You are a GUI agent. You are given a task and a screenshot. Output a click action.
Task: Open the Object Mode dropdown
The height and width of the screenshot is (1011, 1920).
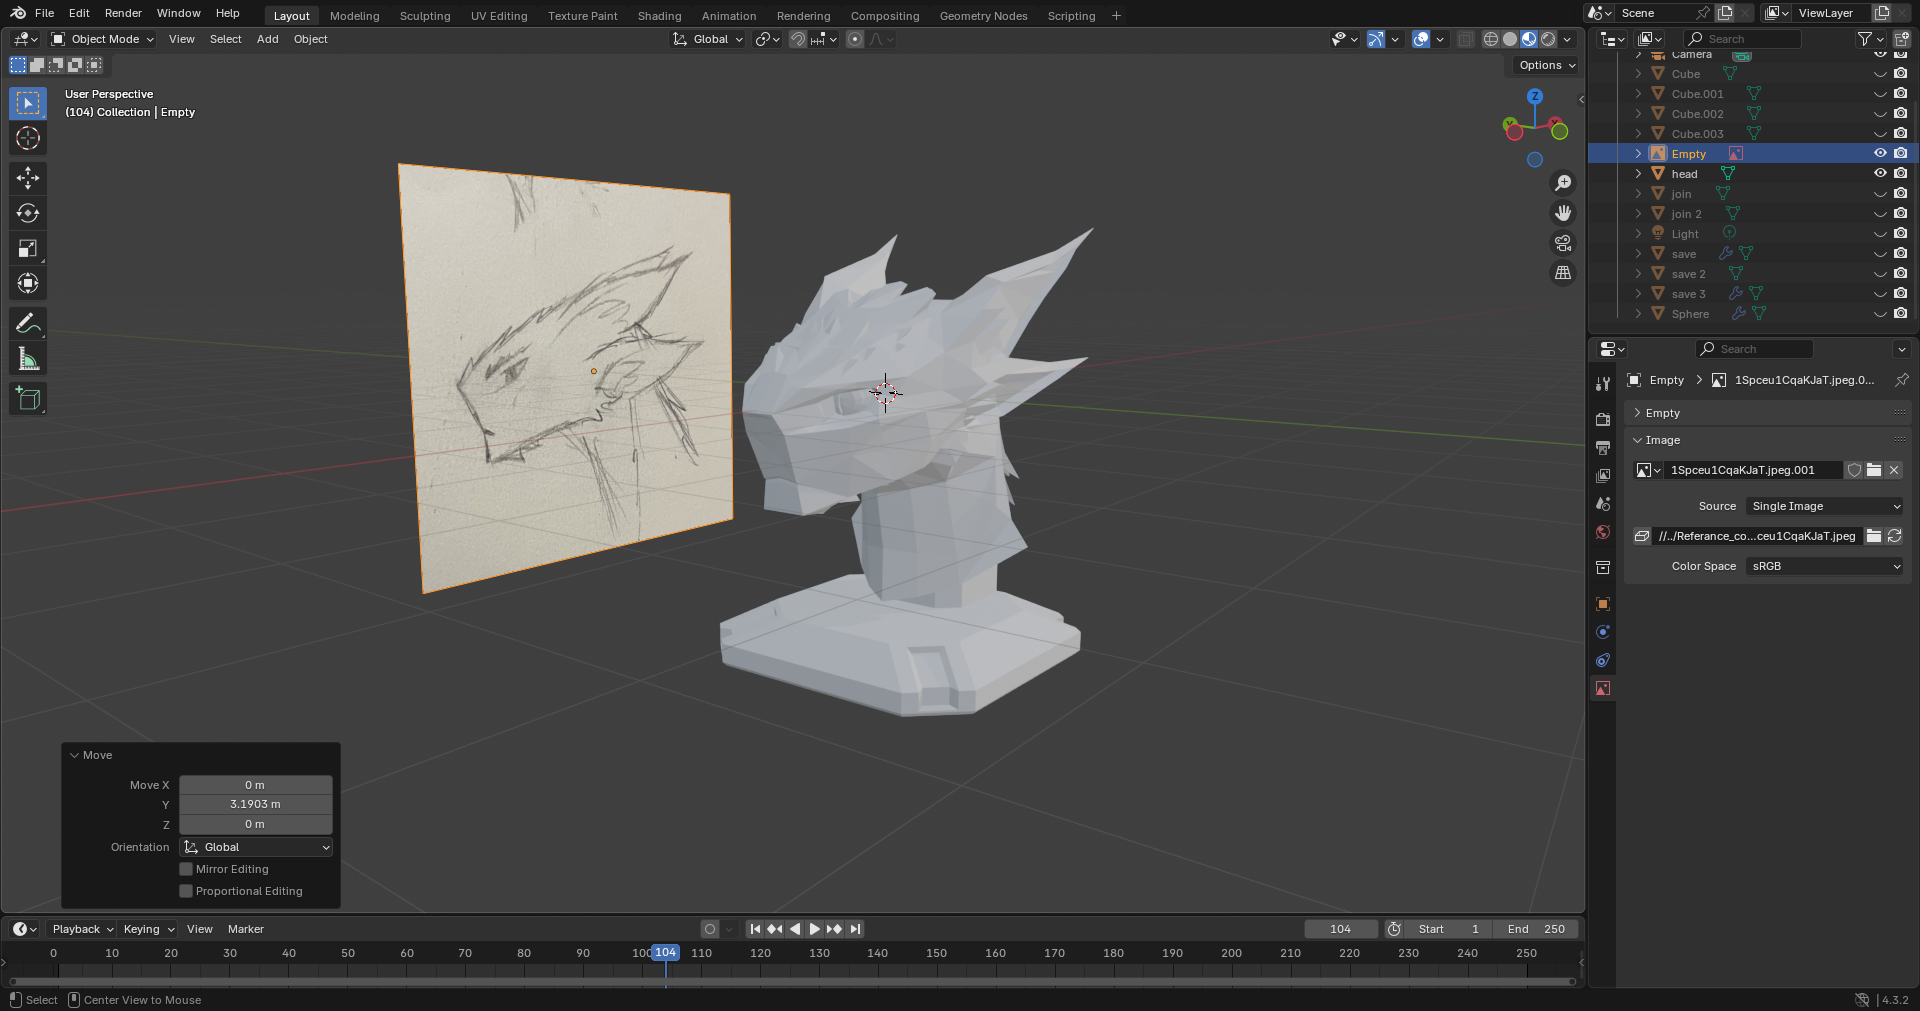click(x=103, y=39)
